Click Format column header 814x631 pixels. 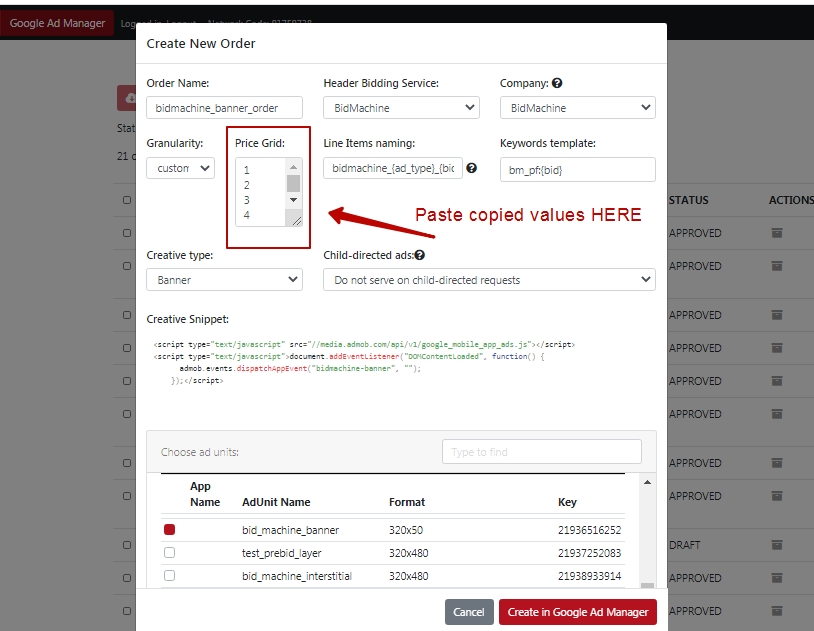pyautogui.click(x=407, y=502)
